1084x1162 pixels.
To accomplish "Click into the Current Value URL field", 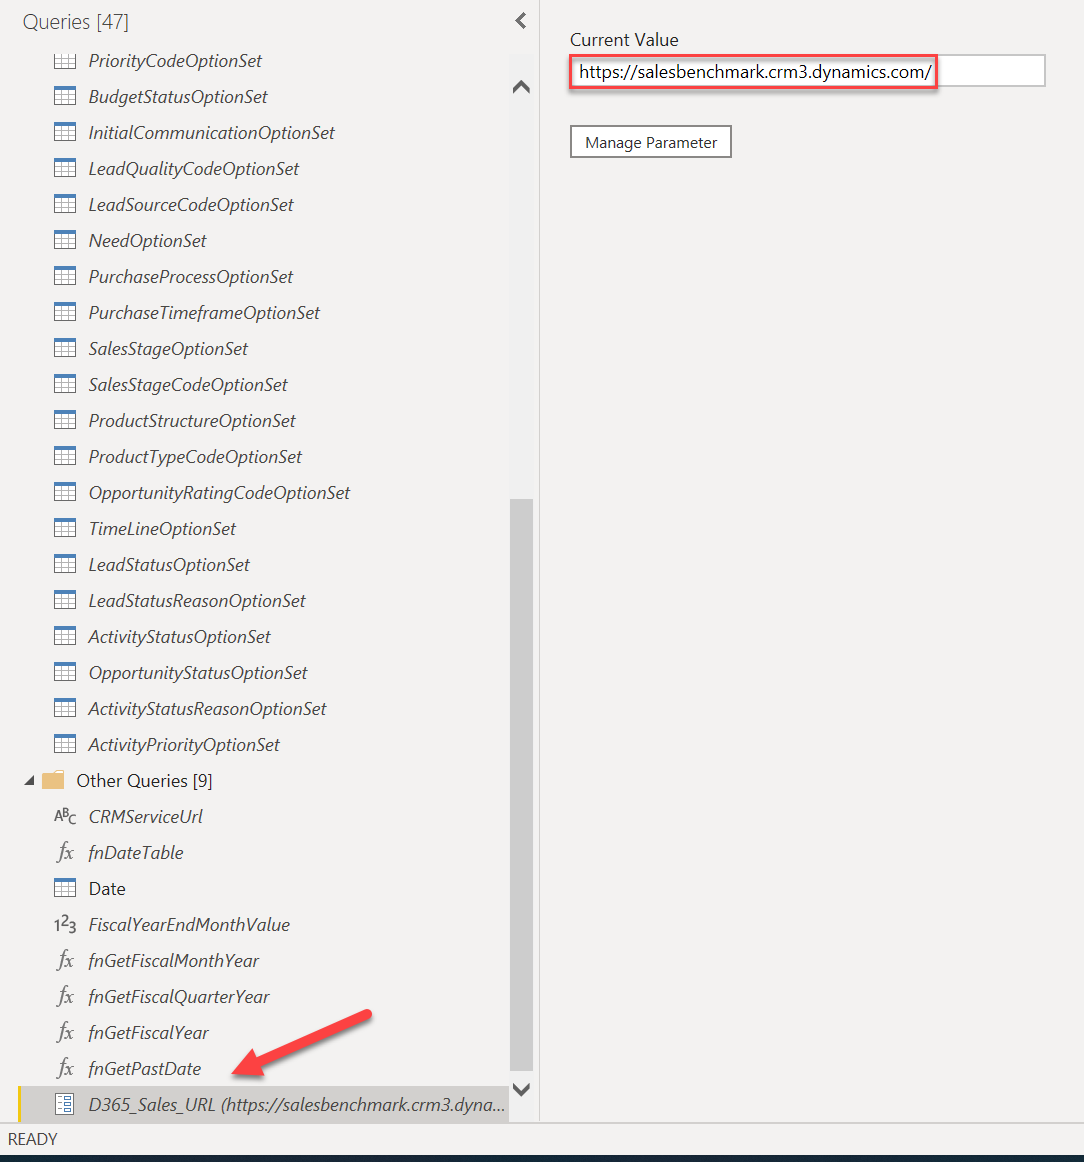I will tap(808, 71).
